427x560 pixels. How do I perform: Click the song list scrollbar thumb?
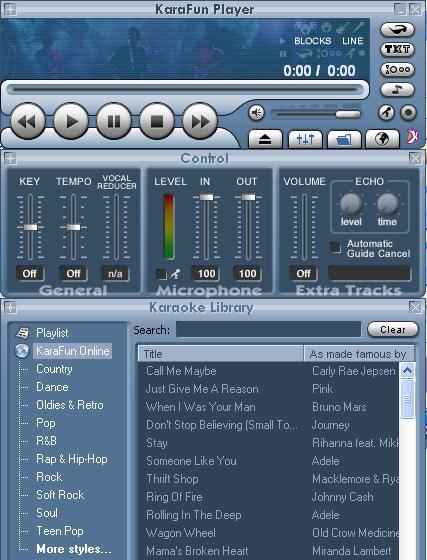[x=407, y=399]
